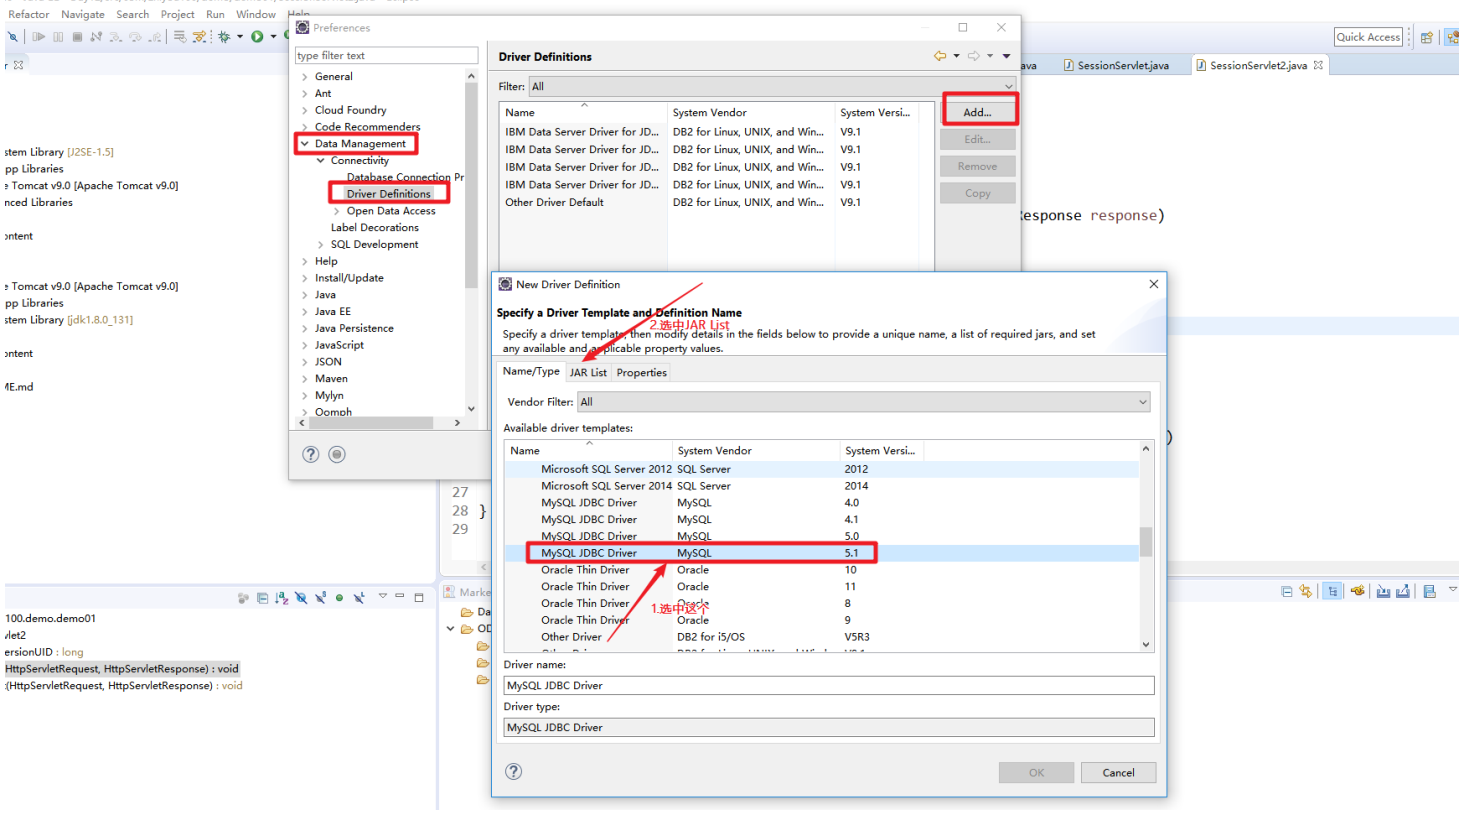Click the Disconnect icon in debug toolbar
Viewport: 1471px width, 839px height.
[96, 37]
